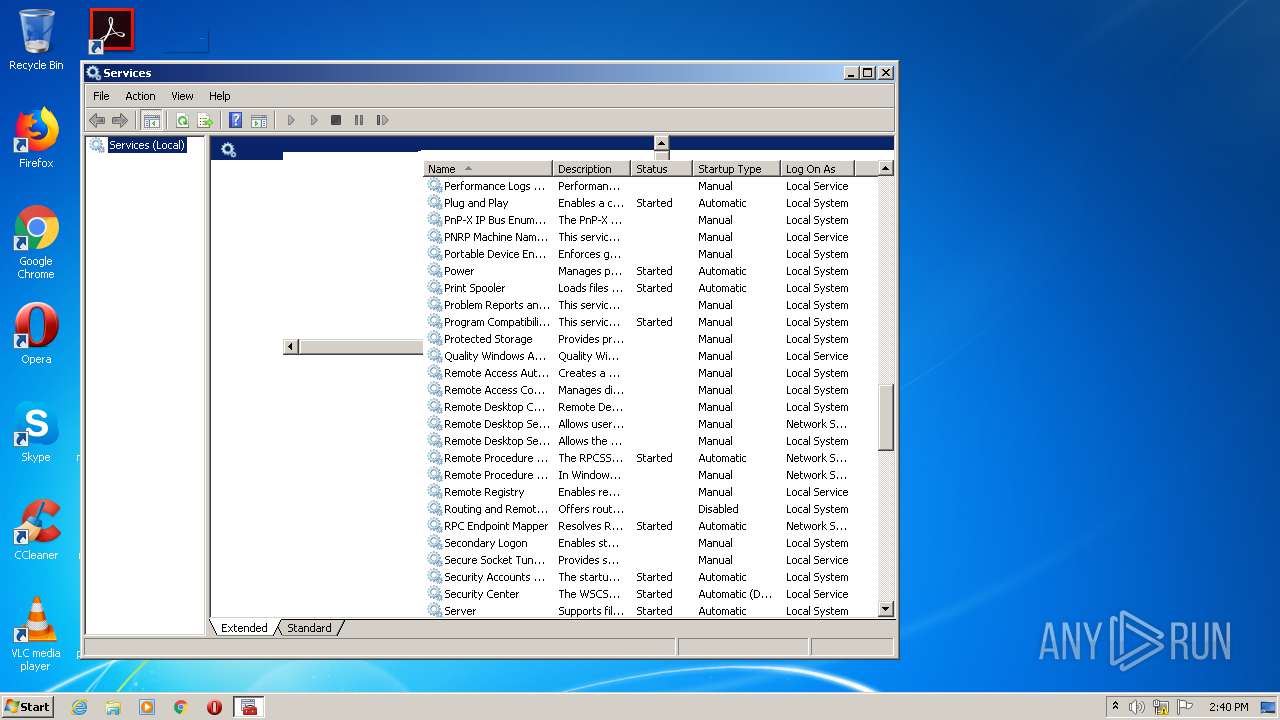Click the Secure Socket Tunneling gear icon
Screen dimensions: 1280x720
point(435,560)
